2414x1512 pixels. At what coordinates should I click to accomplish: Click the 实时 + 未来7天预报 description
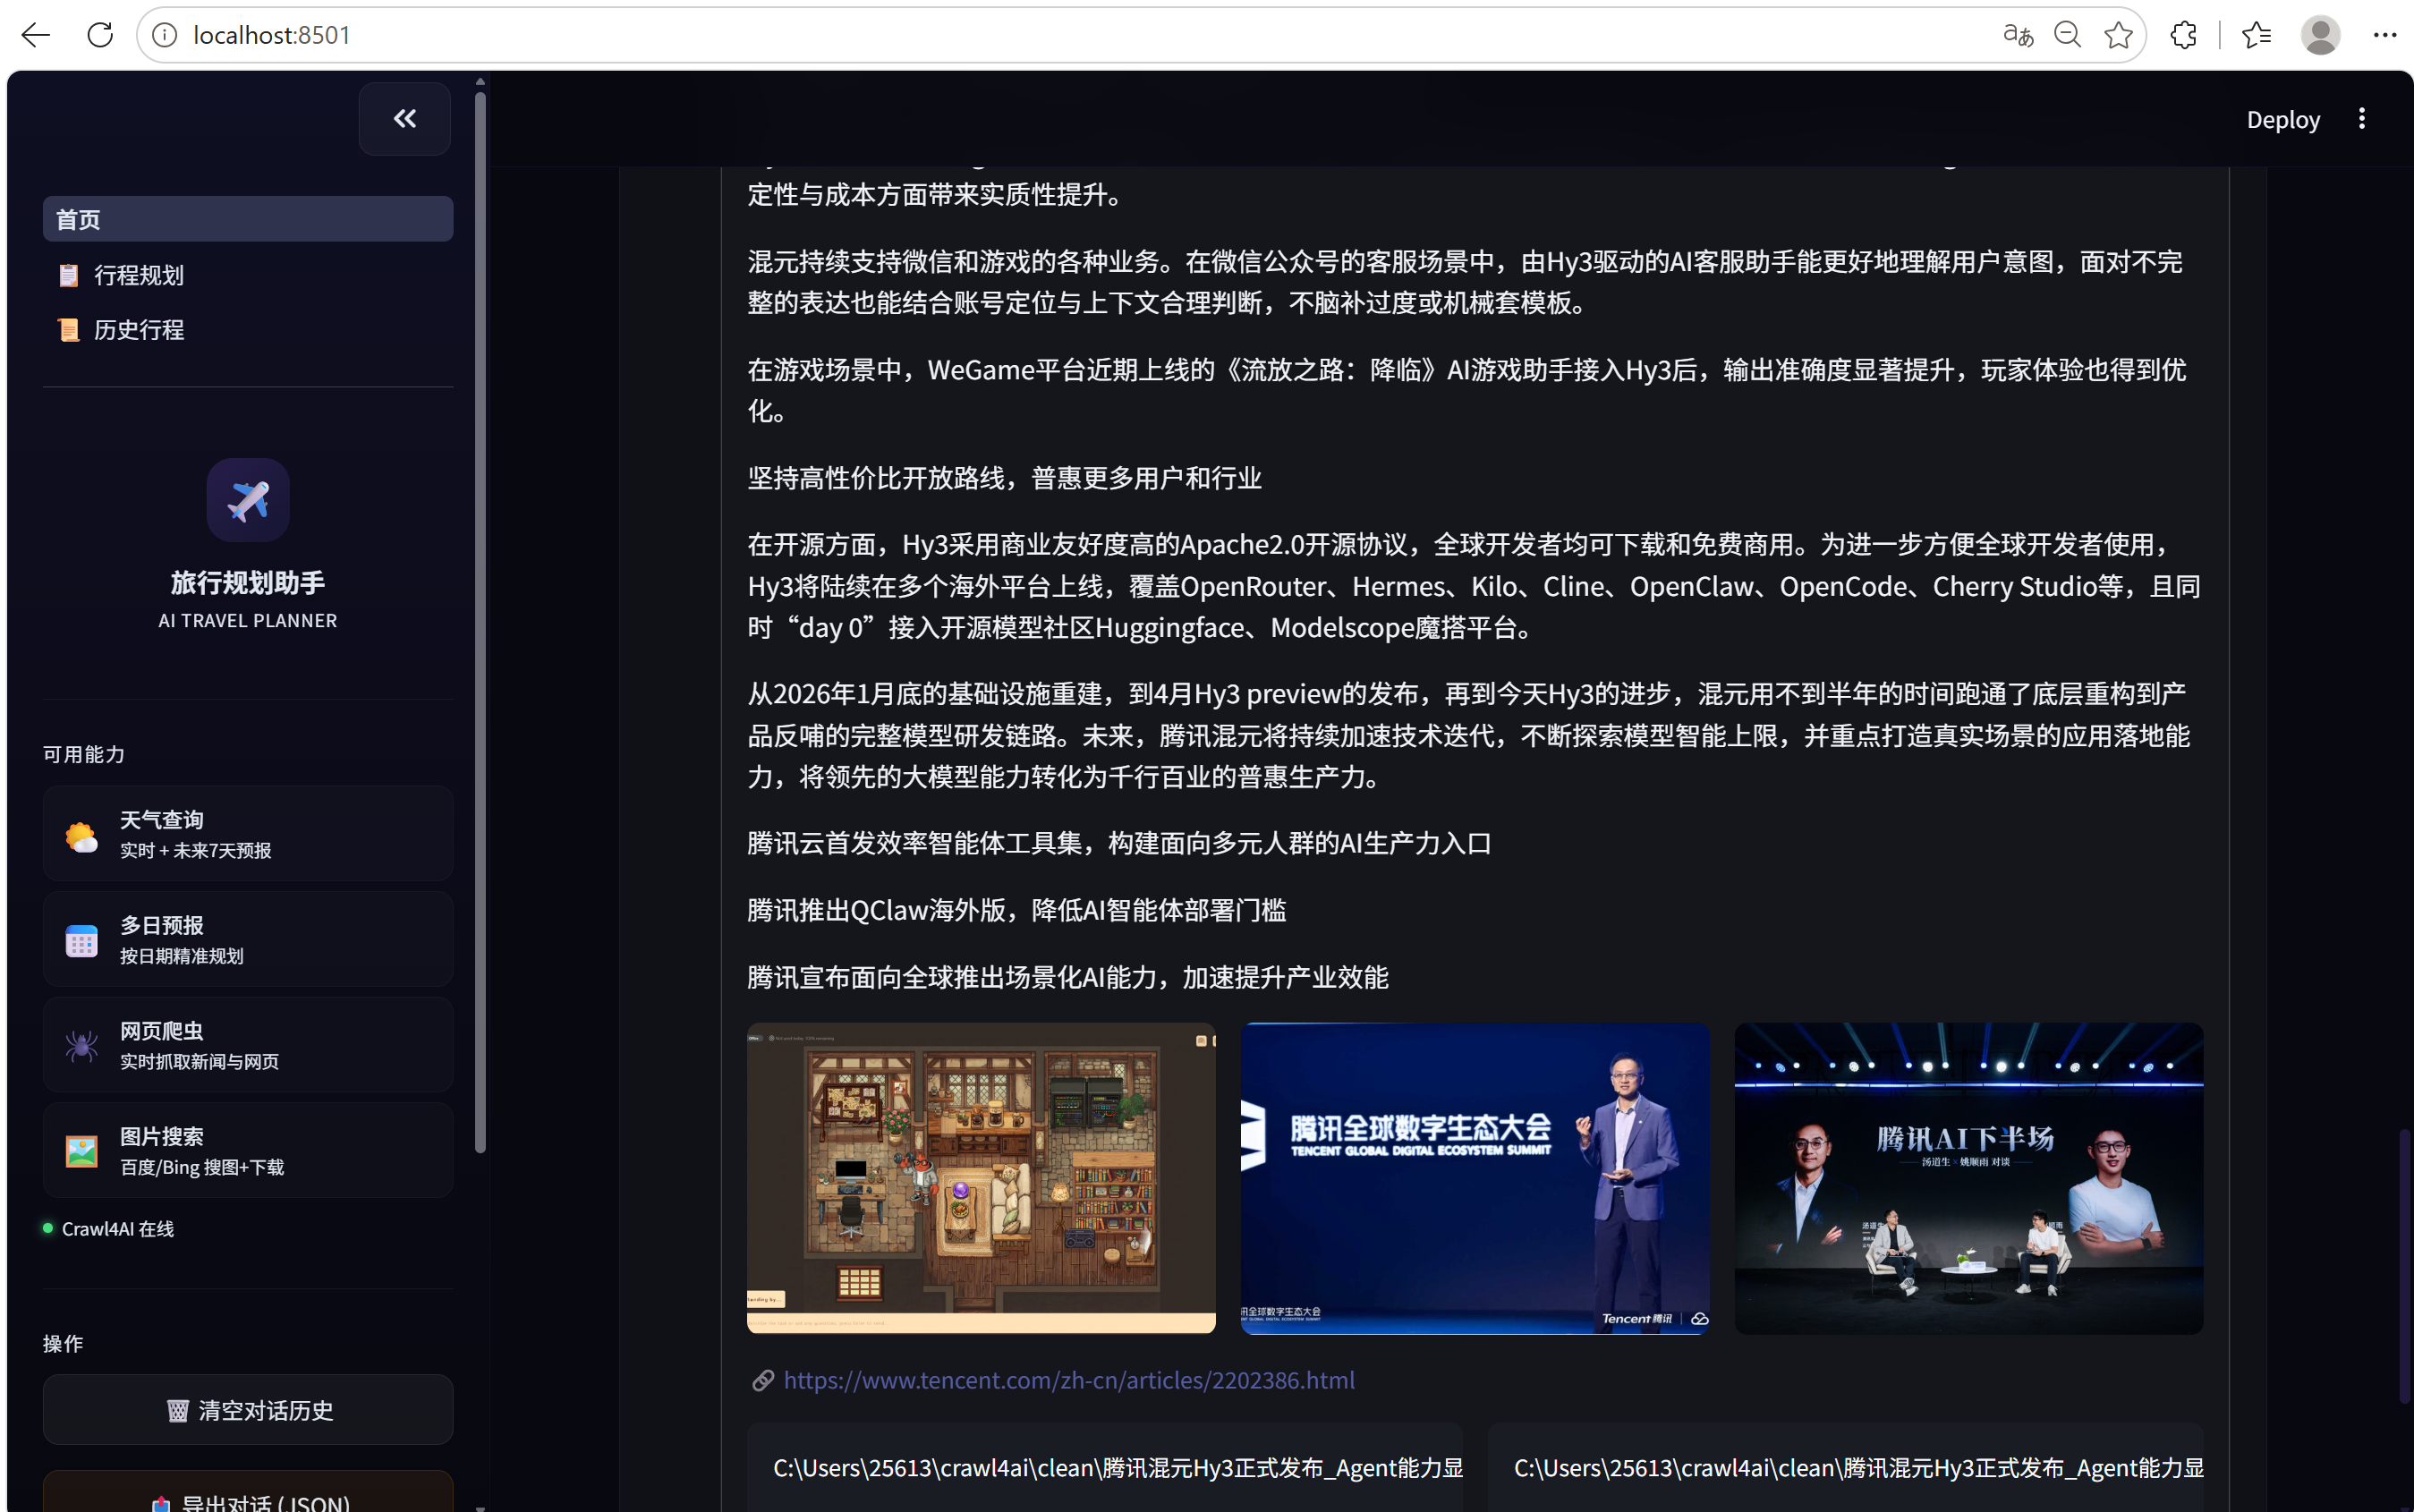pyautogui.click(x=196, y=851)
